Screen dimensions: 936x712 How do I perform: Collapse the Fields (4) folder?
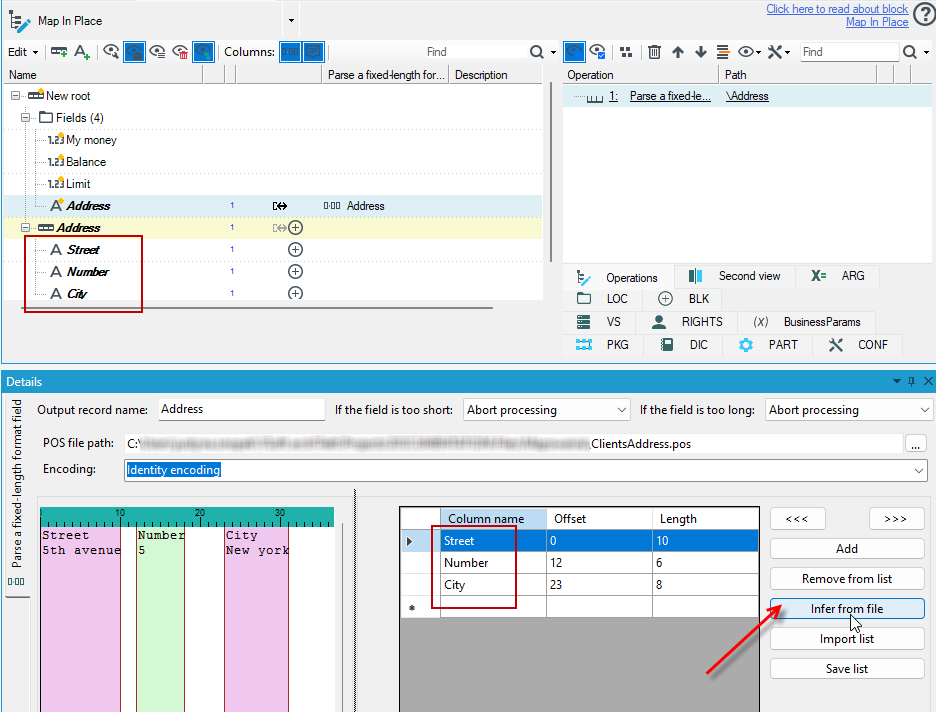(x=25, y=118)
